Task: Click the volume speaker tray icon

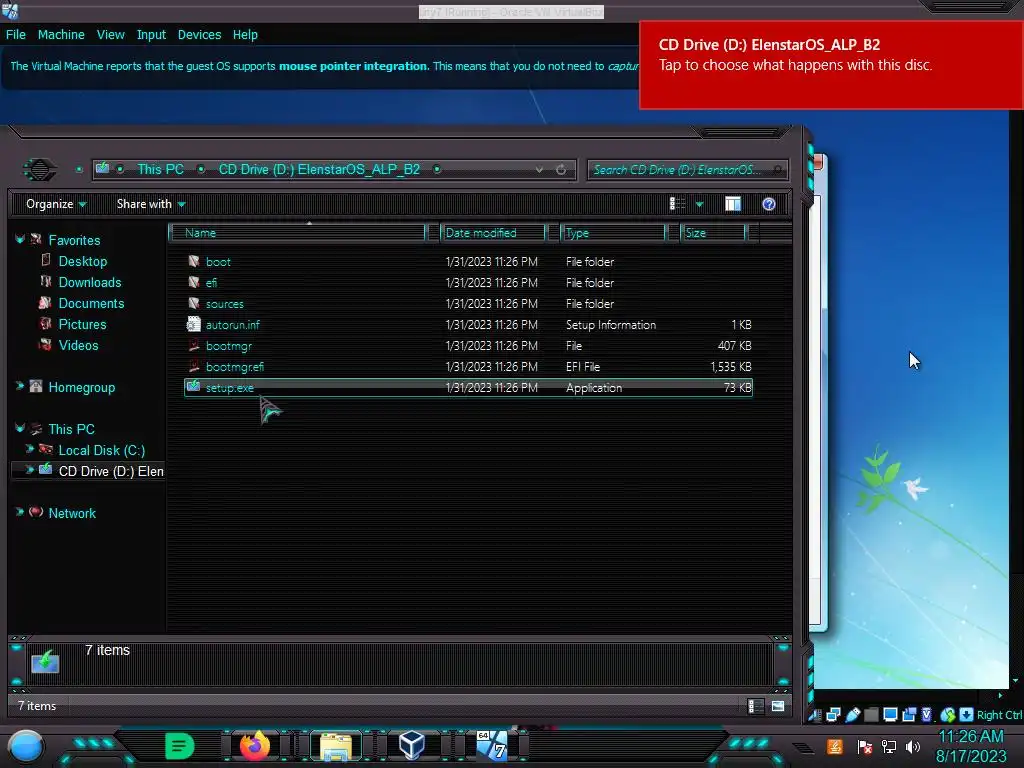Action: tap(913, 746)
